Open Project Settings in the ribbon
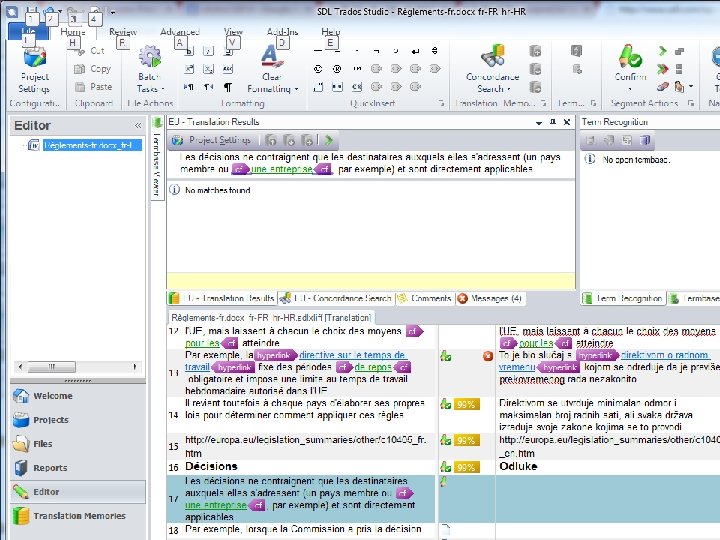The width and height of the screenshot is (720, 540). [34, 70]
